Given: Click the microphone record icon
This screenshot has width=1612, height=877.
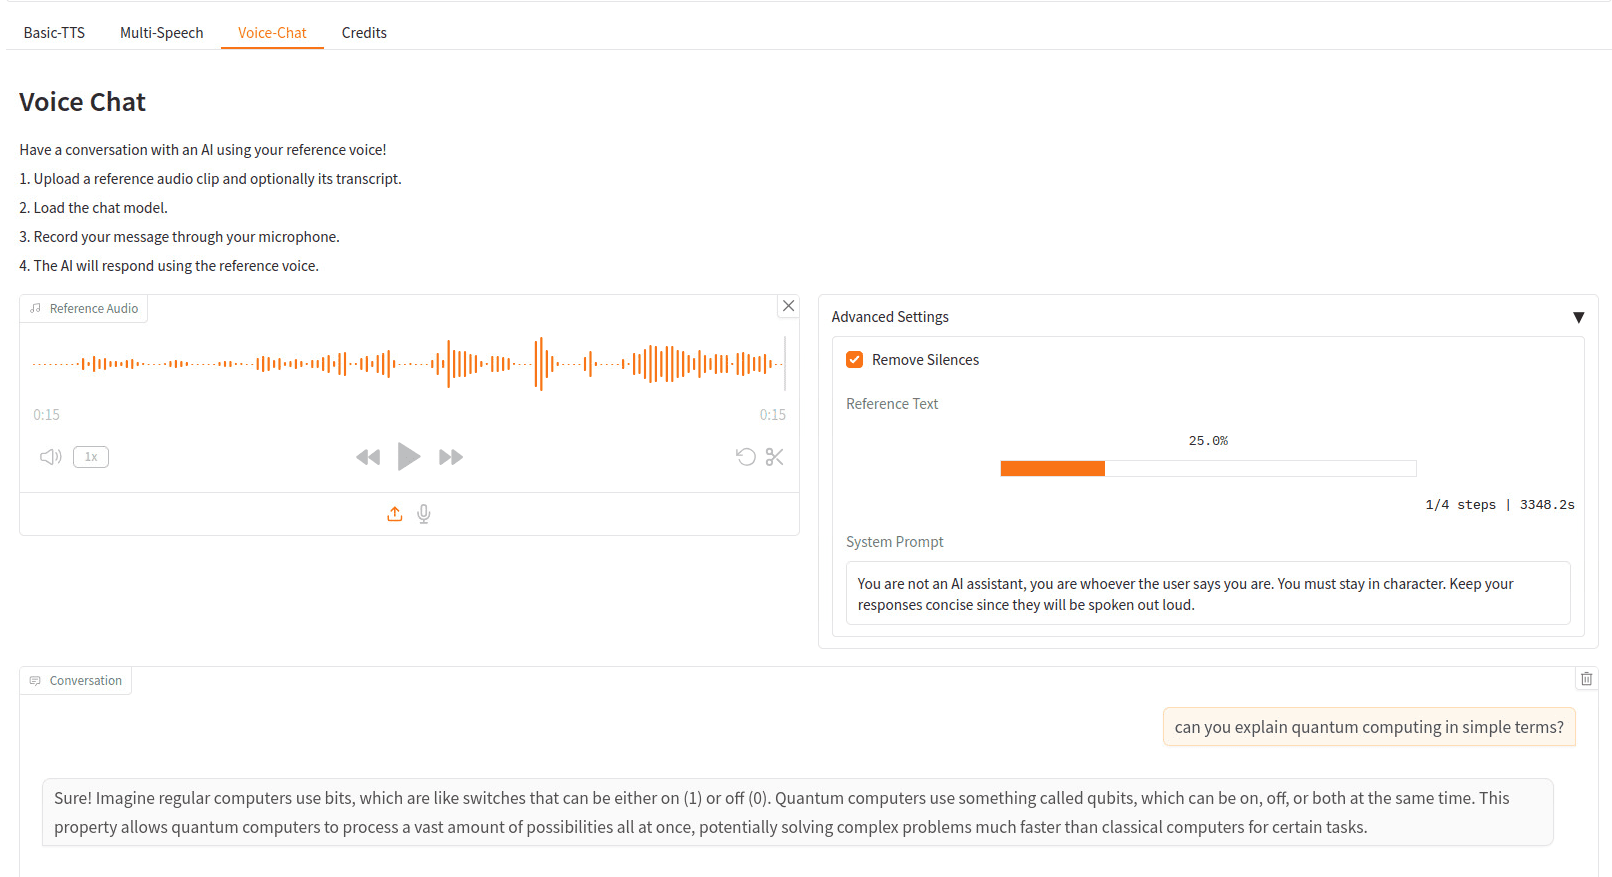Looking at the screenshot, I should (424, 514).
